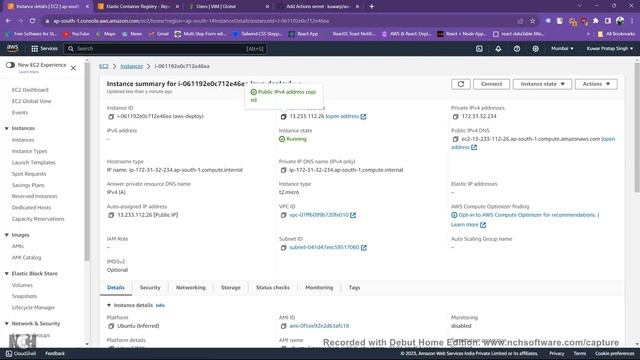The width and height of the screenshot is (640, 360).
Task: Switch to the Tags tab
Action: pyautogui.click(x=354, y=288)
